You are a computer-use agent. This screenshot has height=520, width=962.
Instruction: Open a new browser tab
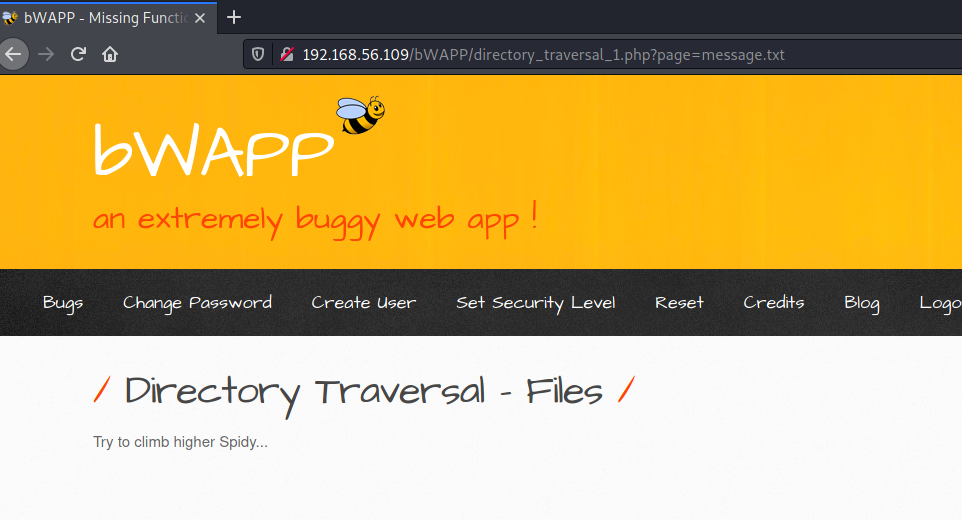234,17
